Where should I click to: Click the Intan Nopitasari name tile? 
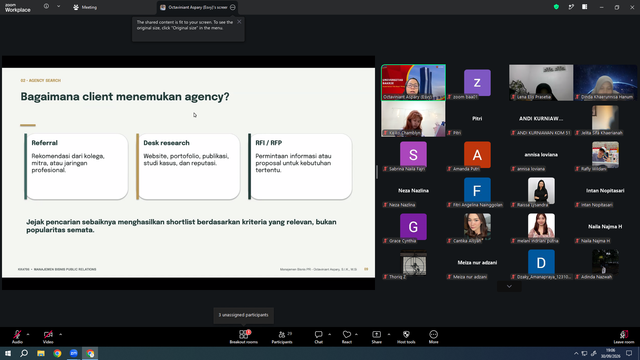(605, 191)
